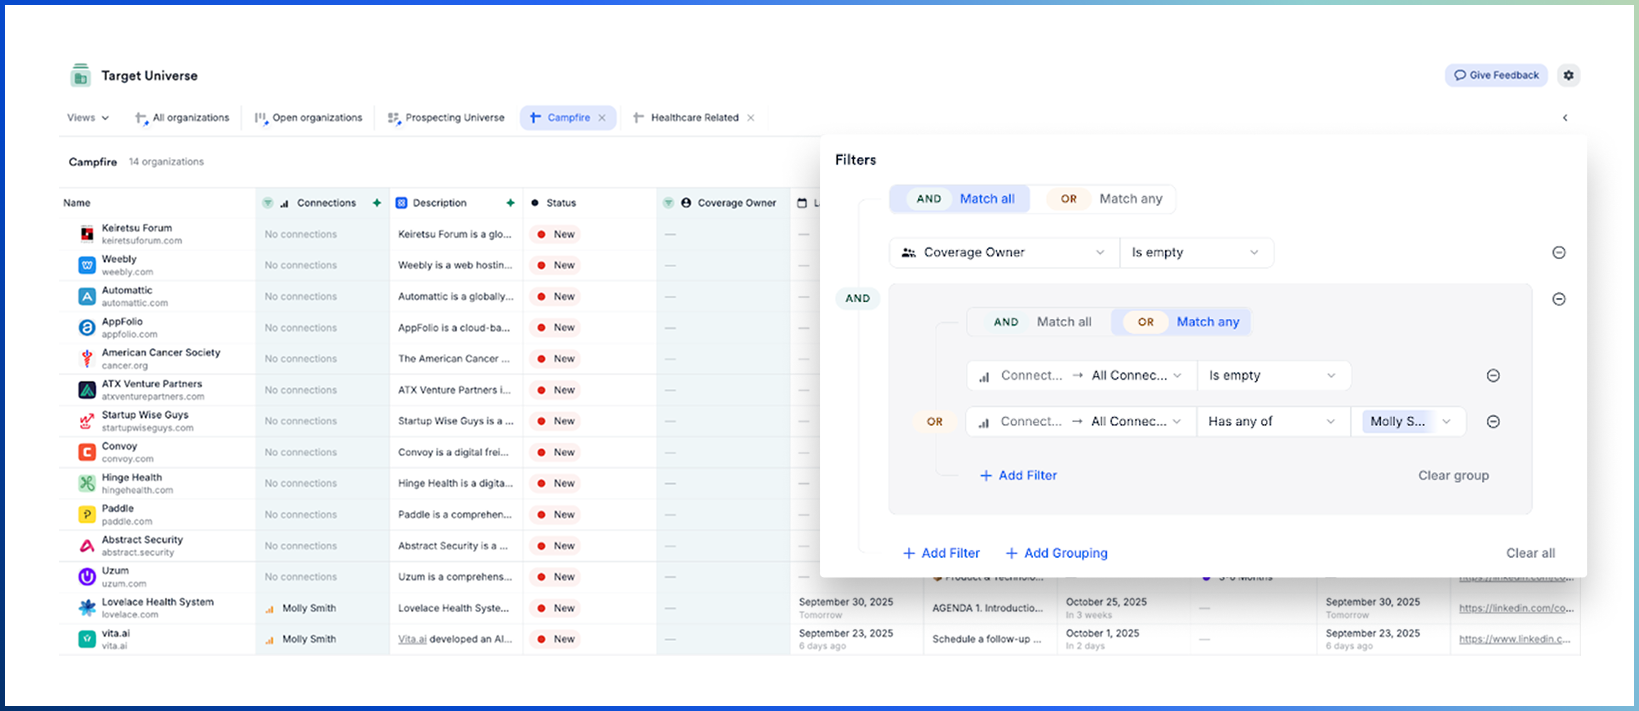Click the Give Feedback button

(1496, 75)
